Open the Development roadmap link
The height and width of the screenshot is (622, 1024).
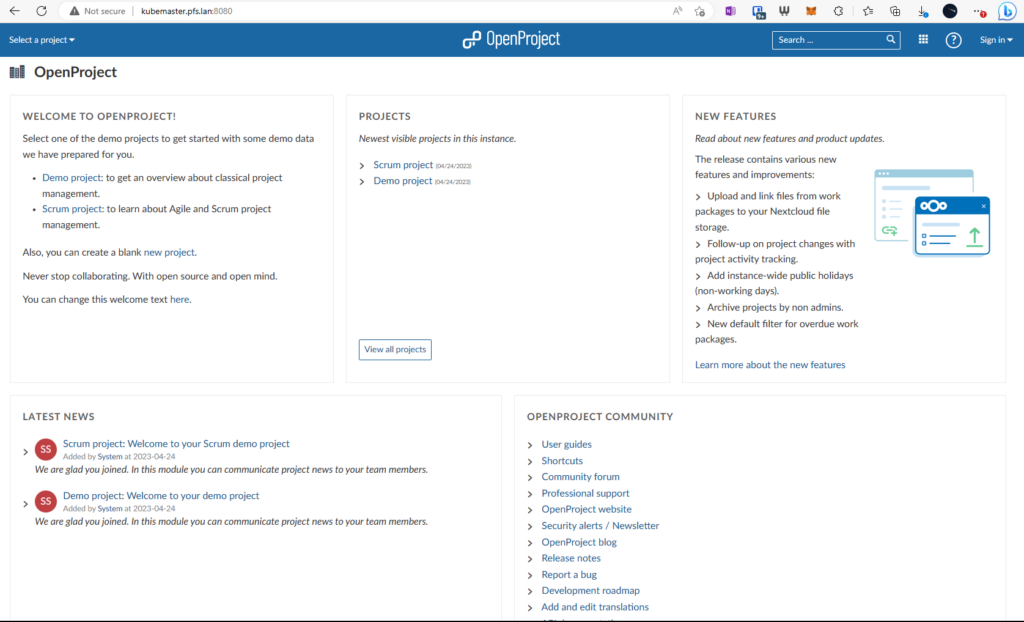590,591
